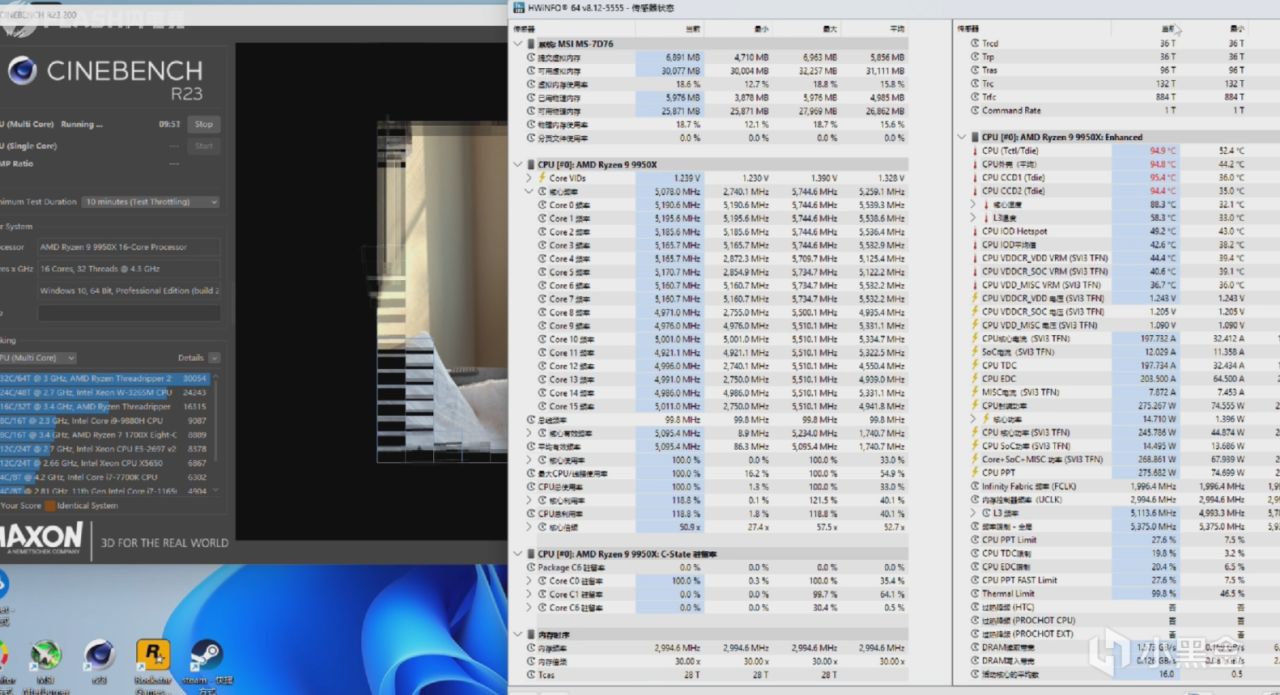Open the CPU (Multi Core) ranking dropdown
1280x695 pixels.
38,358
